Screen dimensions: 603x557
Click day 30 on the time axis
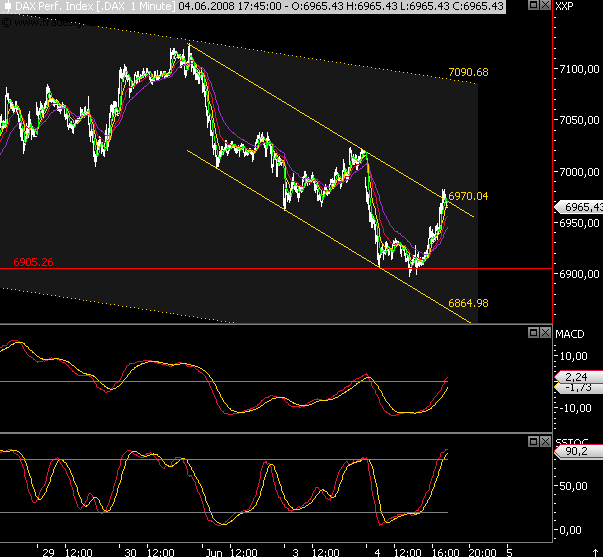130,552
